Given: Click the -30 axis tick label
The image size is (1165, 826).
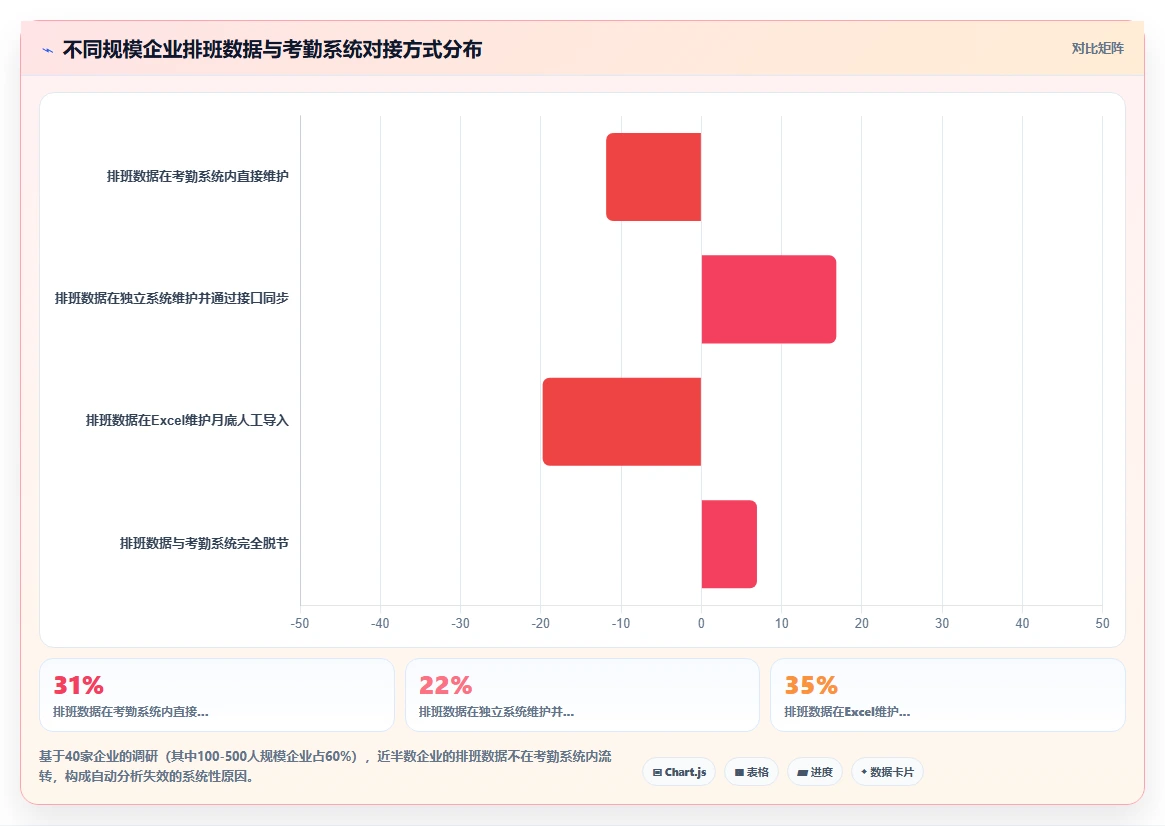Looking at the screenshot, I should tap(460, 623).
